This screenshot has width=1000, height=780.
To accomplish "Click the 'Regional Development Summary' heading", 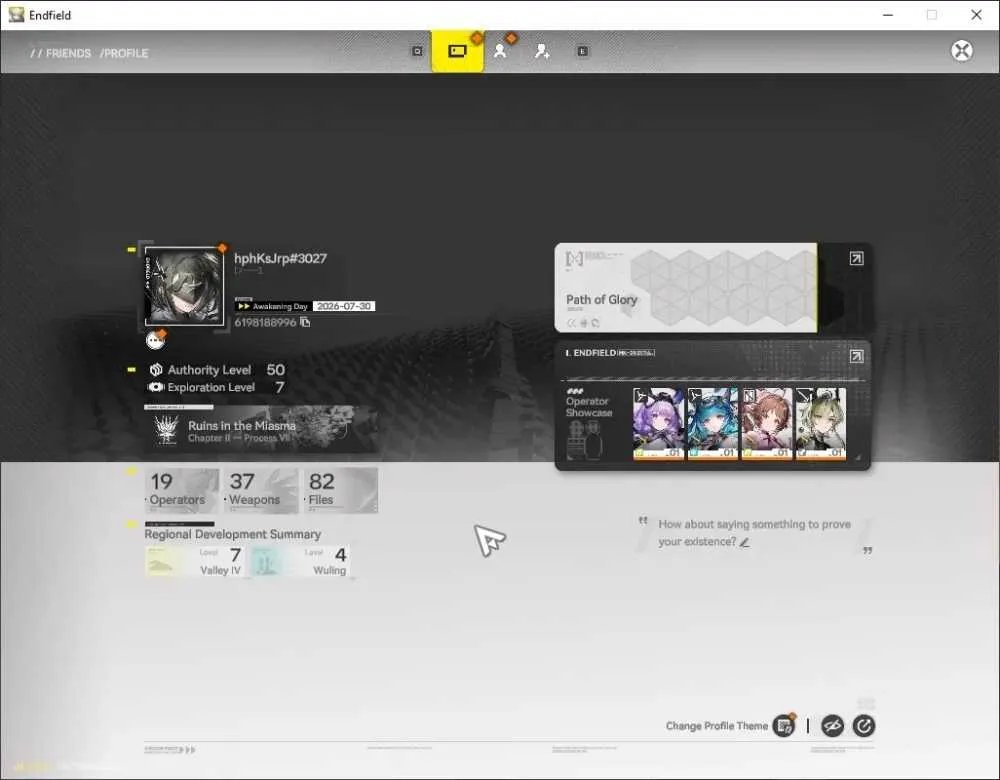I will pyautogui.click(x=233, y=534).
